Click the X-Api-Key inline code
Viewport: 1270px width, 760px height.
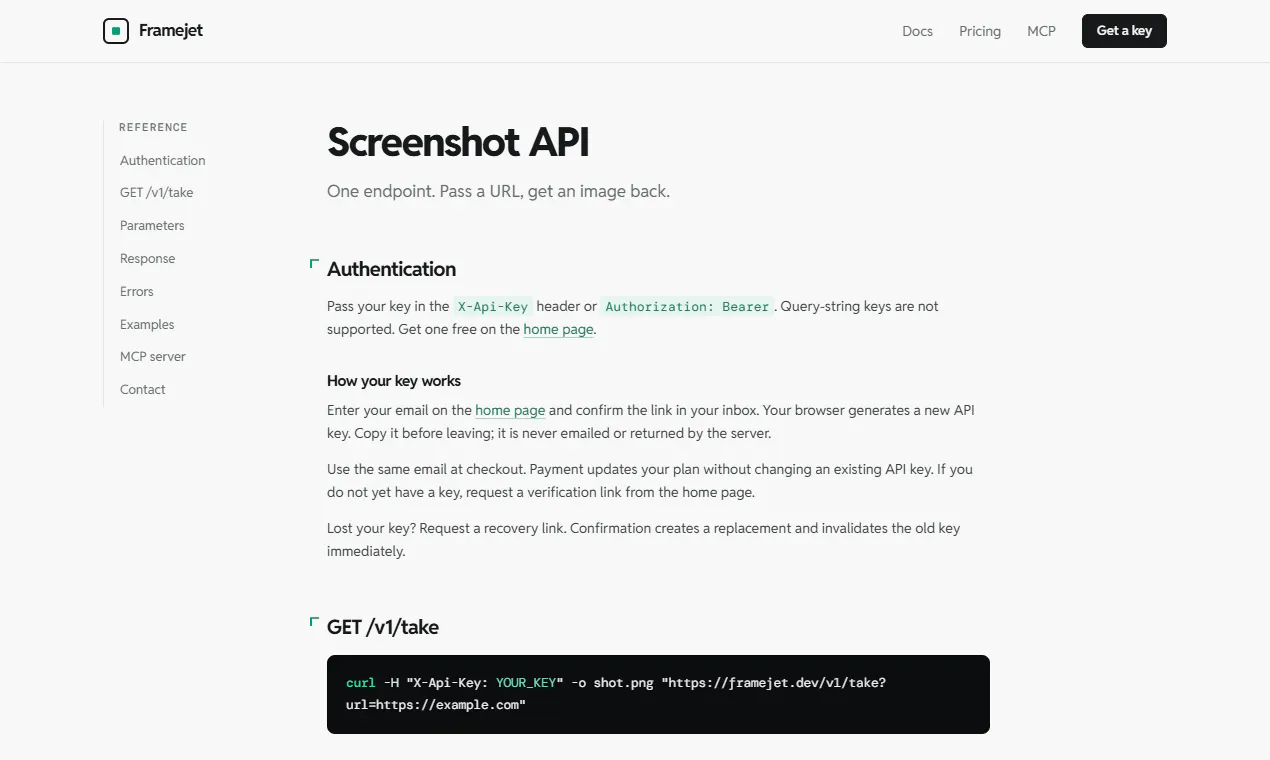(492, 306)
